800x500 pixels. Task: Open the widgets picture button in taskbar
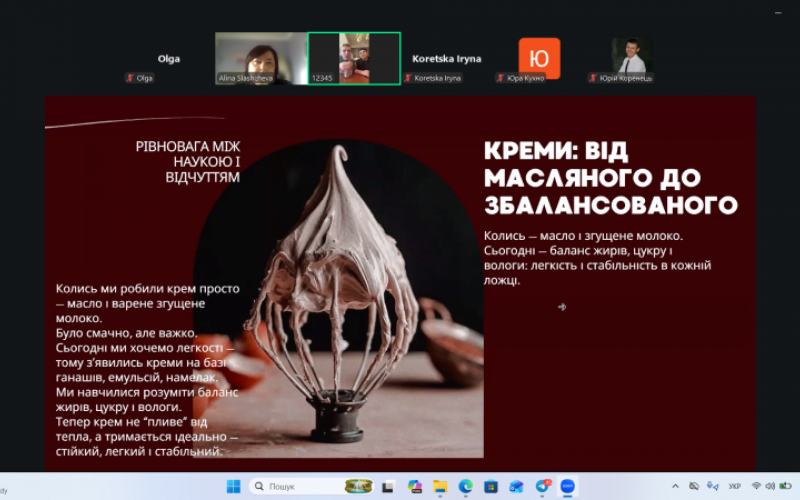(x=358, y=486)
